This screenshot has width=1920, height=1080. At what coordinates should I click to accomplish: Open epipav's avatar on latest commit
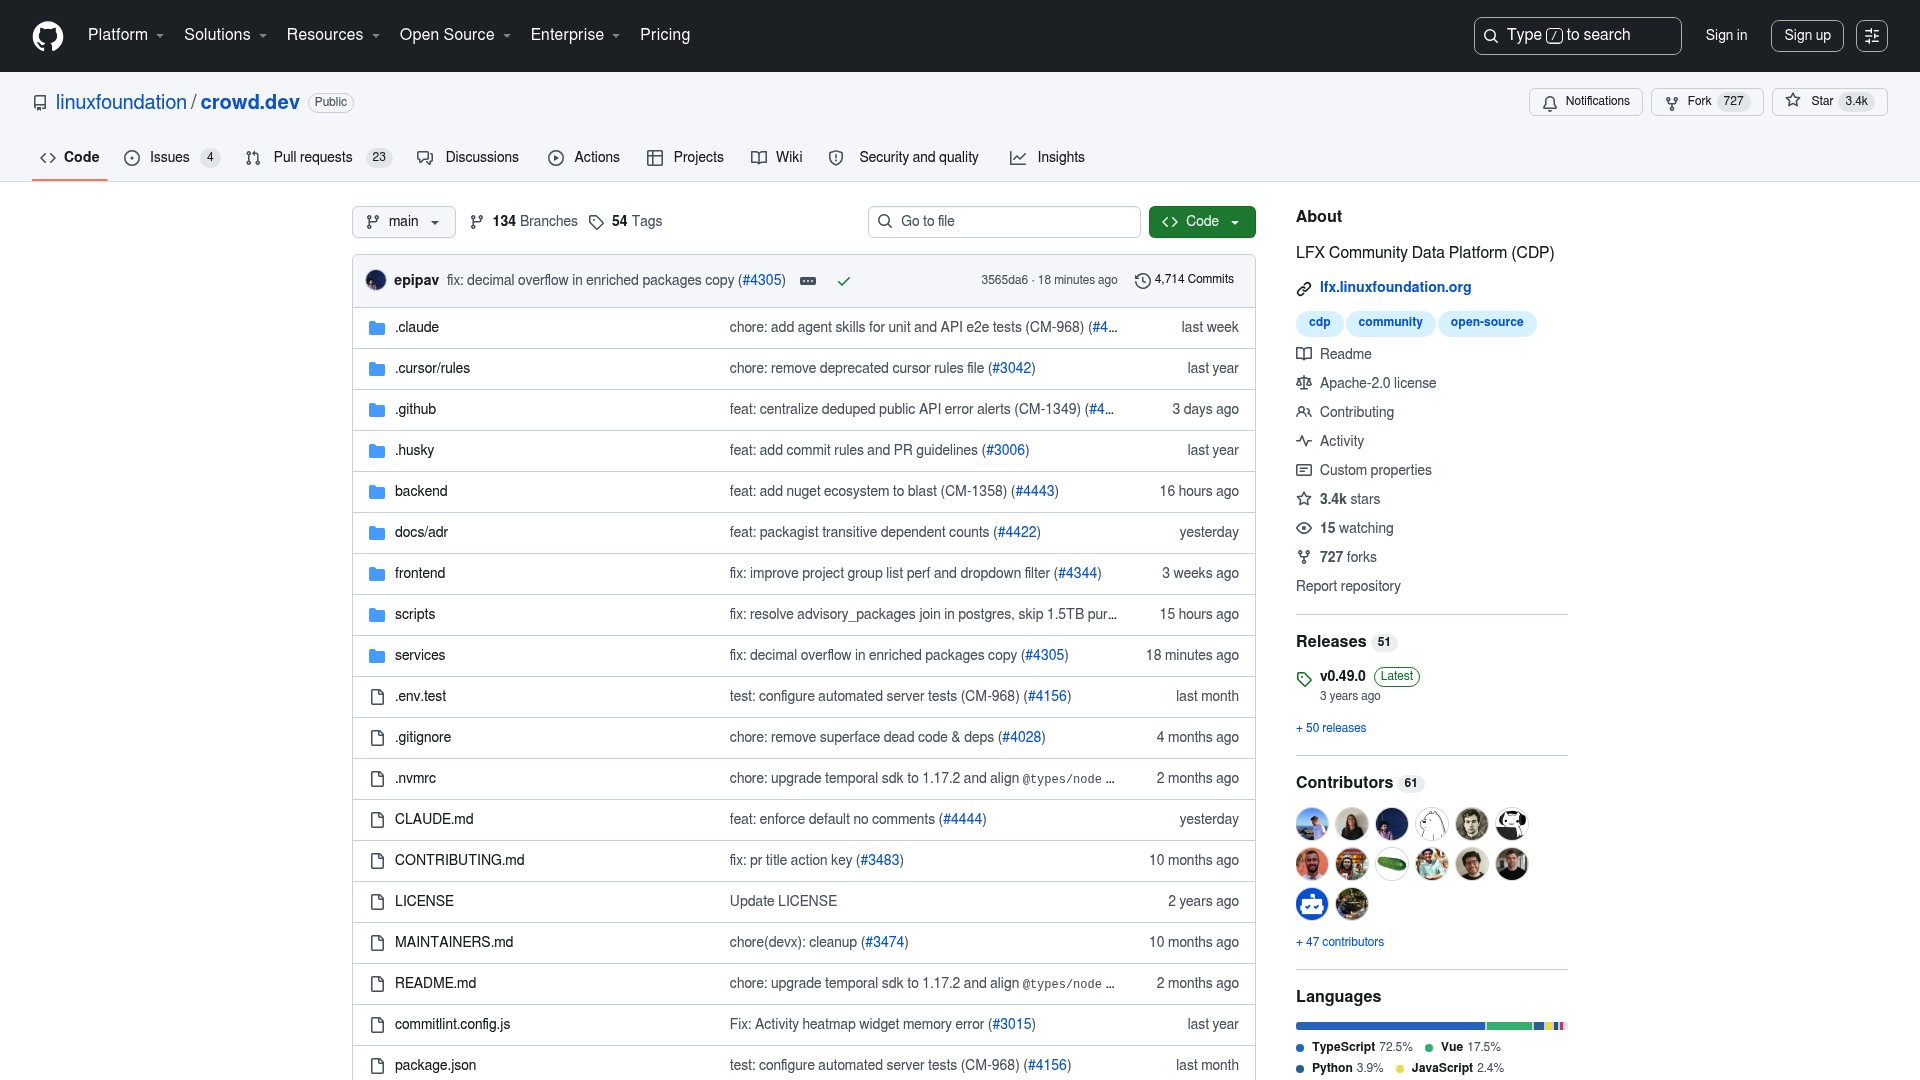pos(376,280)
